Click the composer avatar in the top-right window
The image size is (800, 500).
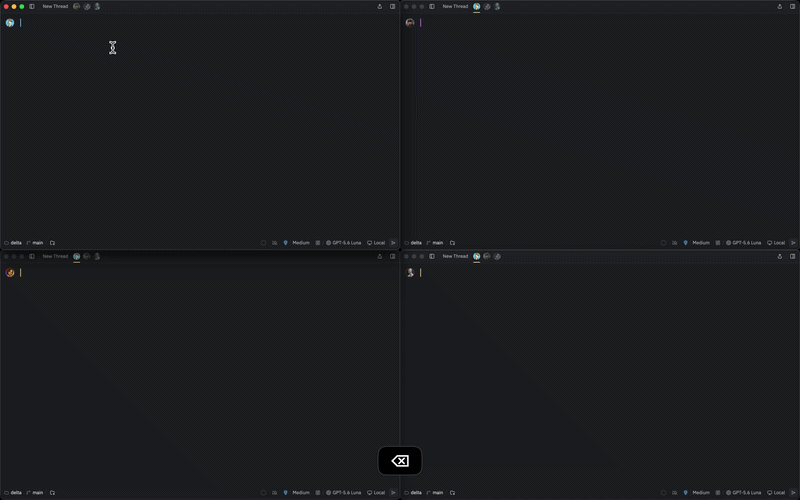(410, 22)
